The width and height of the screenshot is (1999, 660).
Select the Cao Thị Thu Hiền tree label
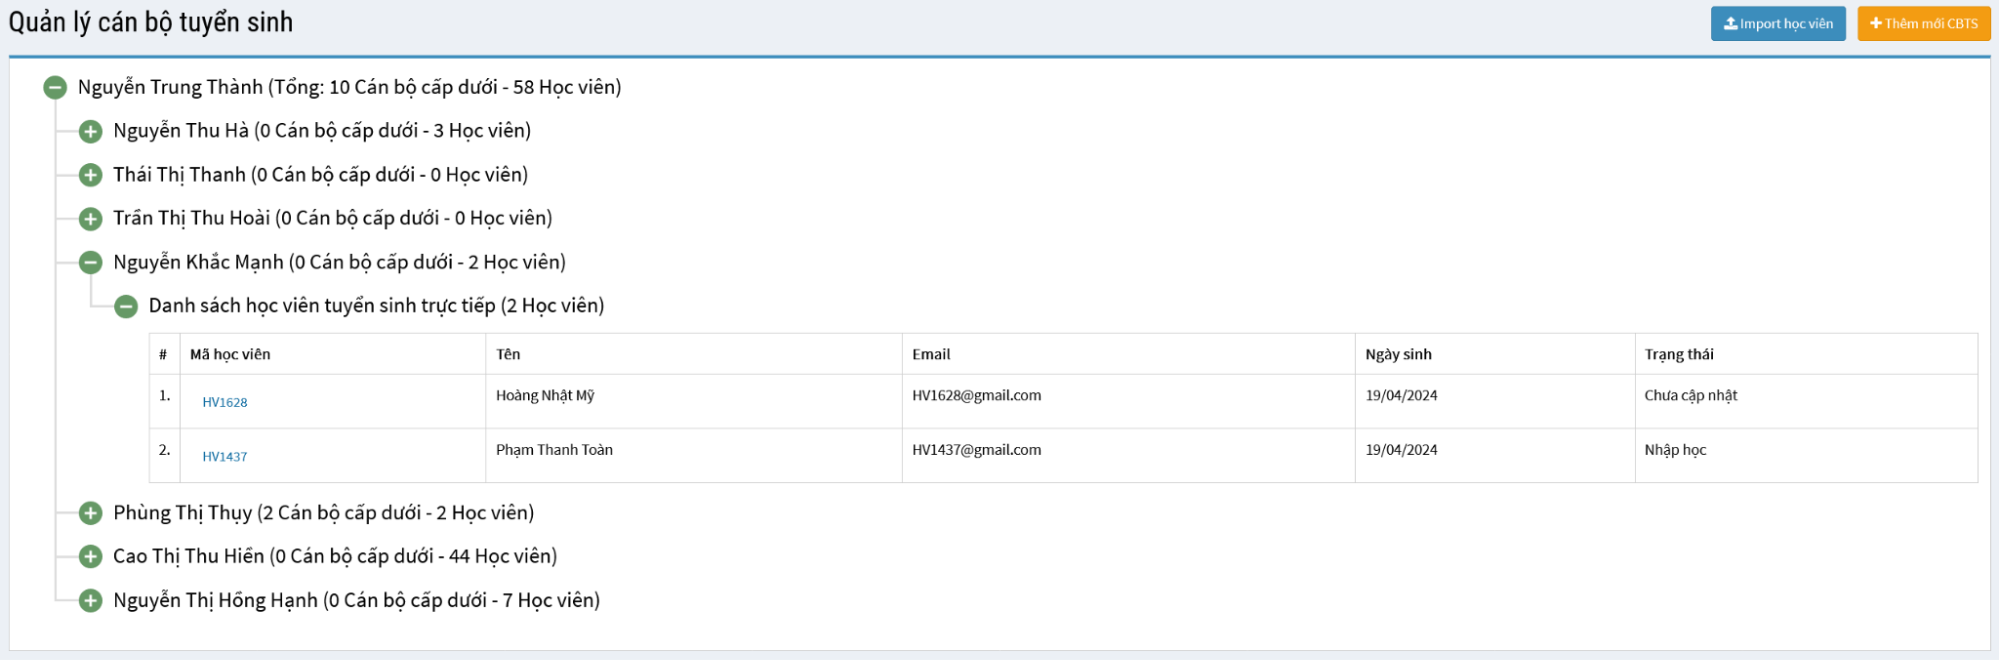pyautogui.click(x=334, y=556)
